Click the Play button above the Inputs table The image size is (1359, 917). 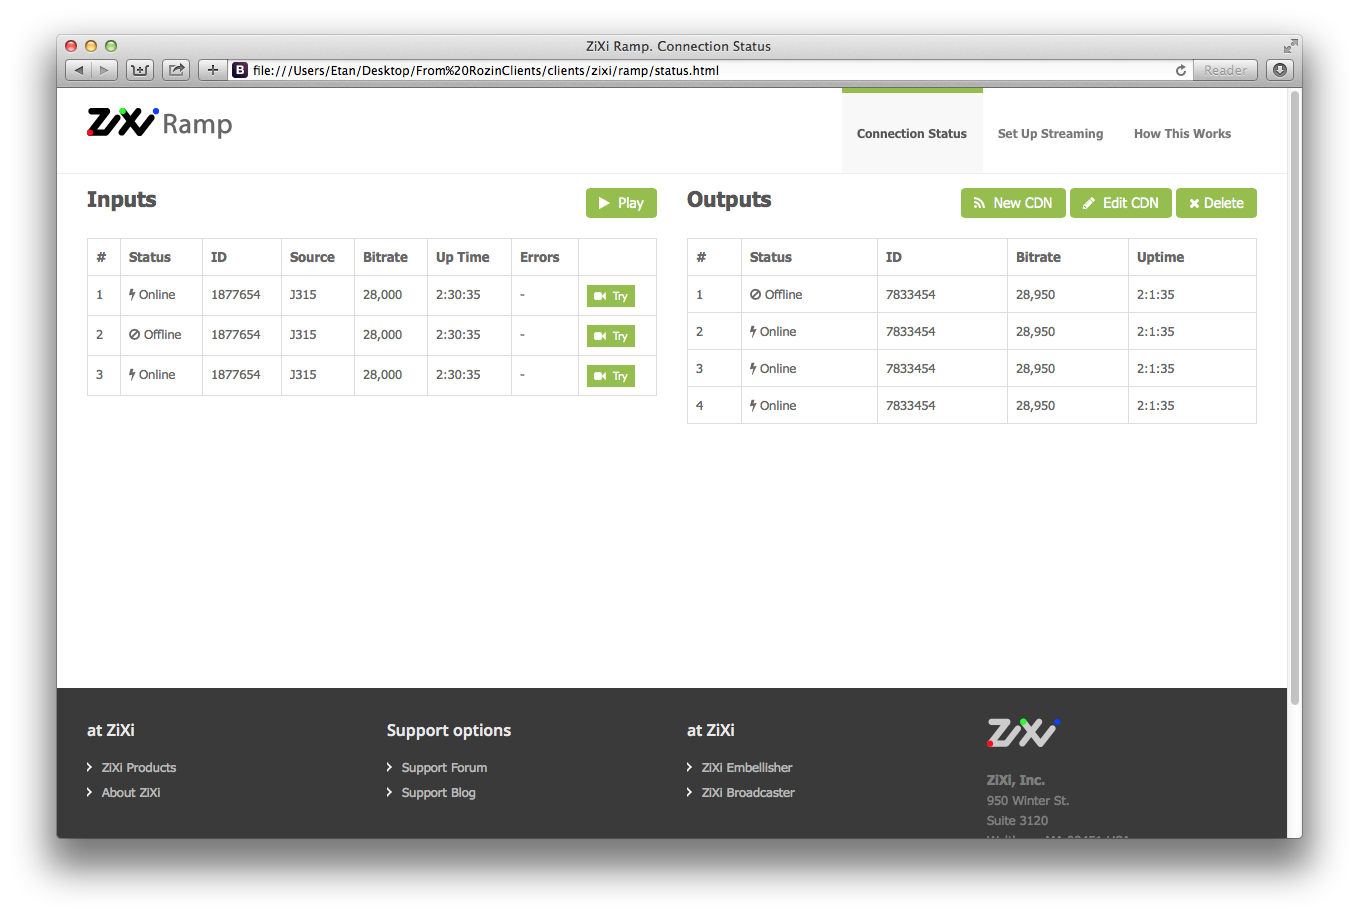coord(621,203)
